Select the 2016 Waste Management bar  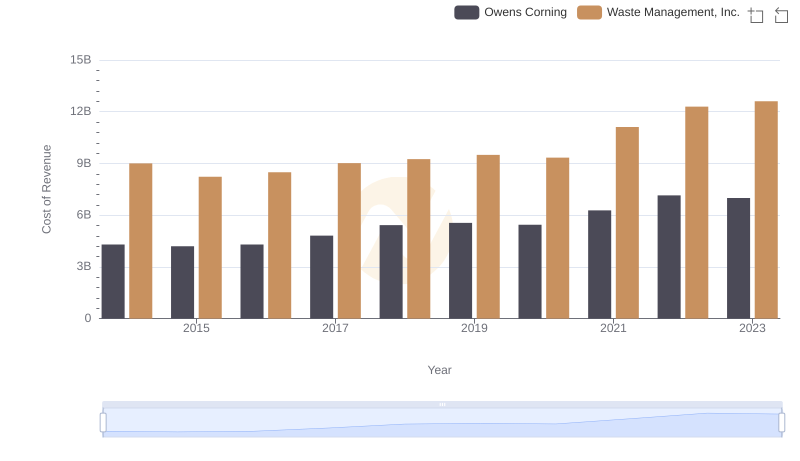coord(280,245)
